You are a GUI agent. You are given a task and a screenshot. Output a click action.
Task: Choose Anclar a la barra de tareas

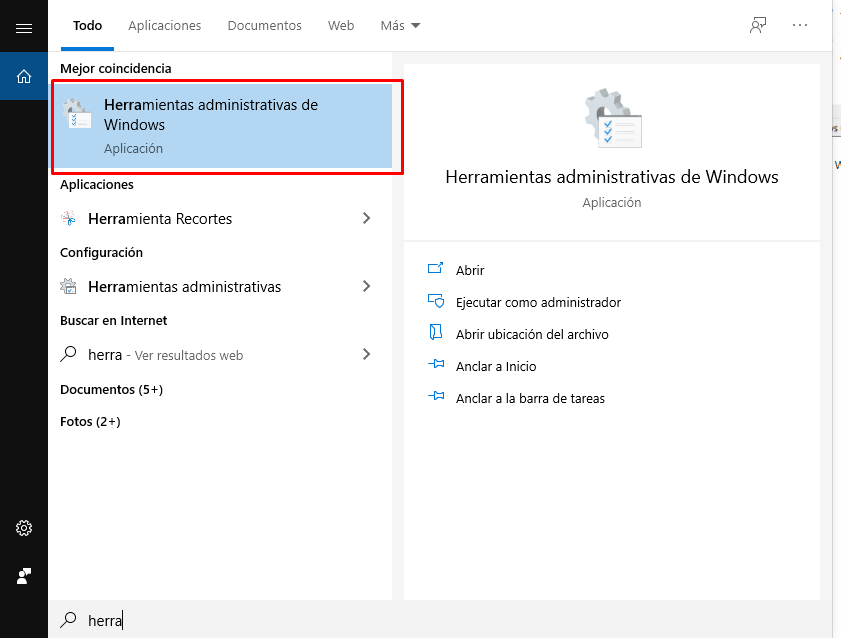tap(530, 399)
